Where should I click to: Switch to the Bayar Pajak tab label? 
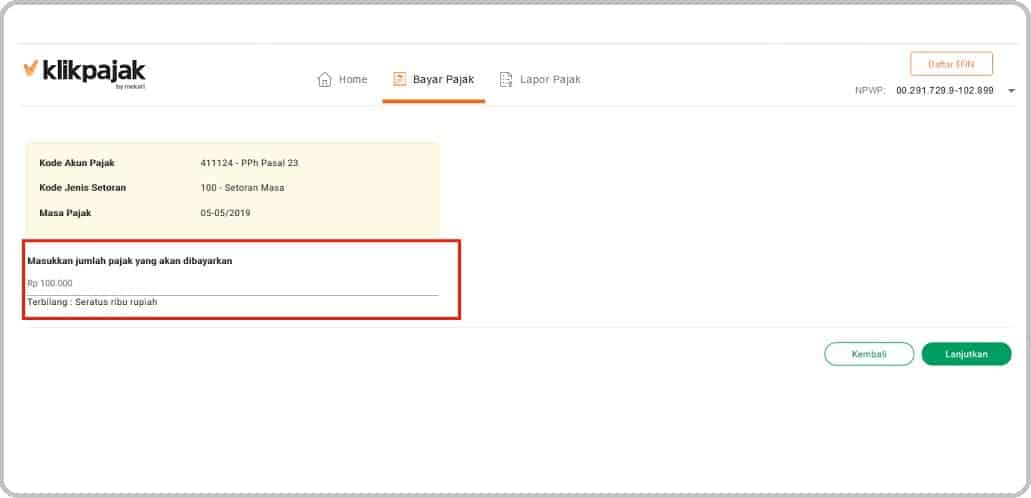(x=443, y=80)
